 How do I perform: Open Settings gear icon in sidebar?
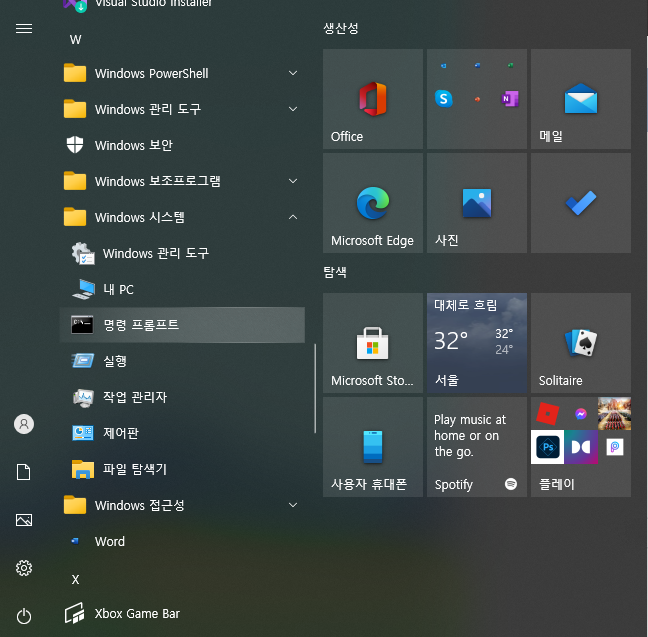(24, 568)
